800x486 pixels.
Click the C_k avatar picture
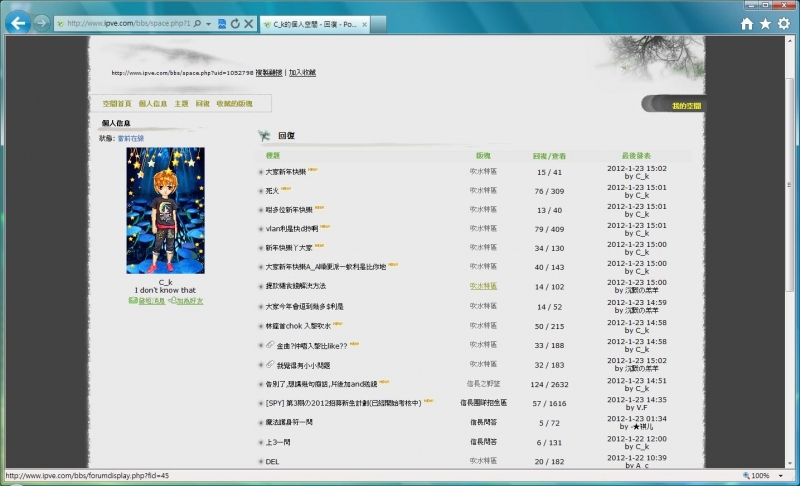[165, 210]
